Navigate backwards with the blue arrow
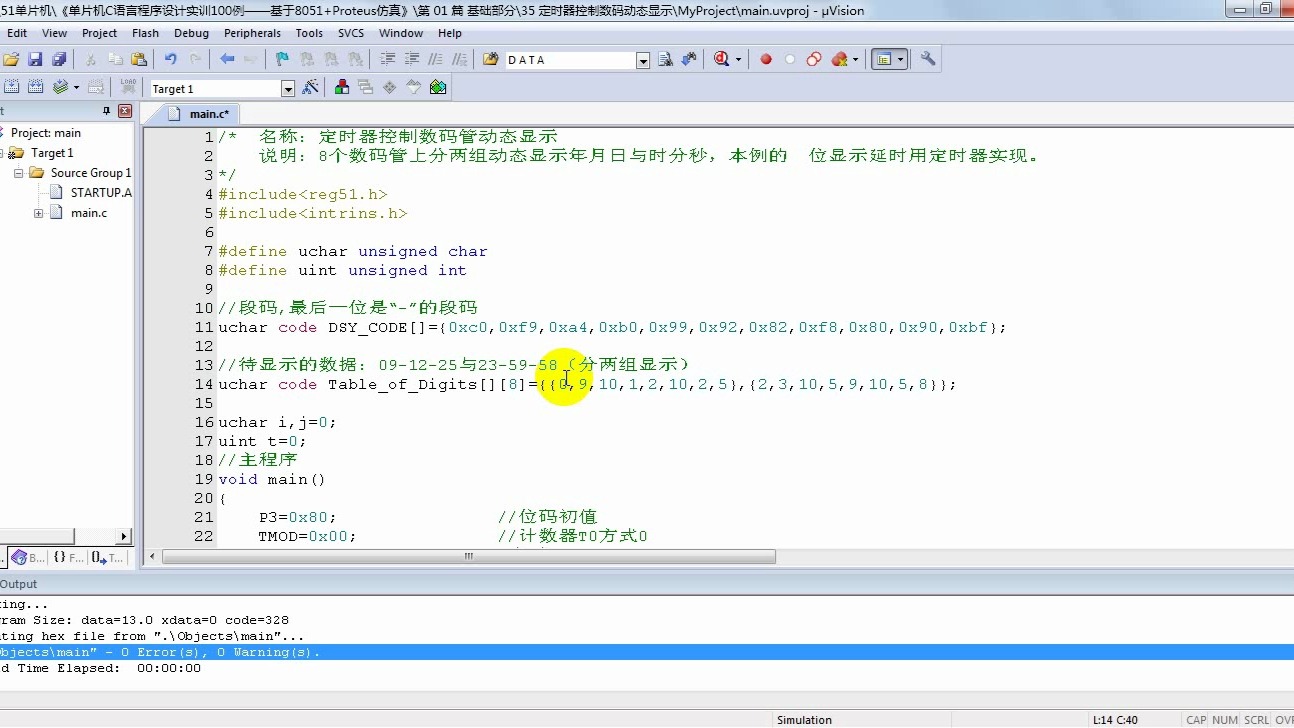 (227, 60)
